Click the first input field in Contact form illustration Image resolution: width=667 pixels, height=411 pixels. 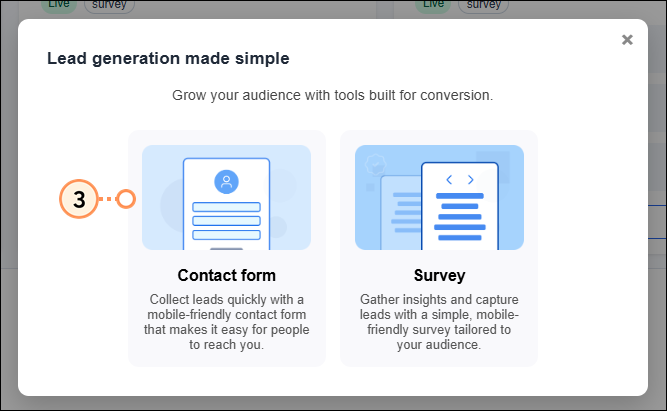click(226, 207)
